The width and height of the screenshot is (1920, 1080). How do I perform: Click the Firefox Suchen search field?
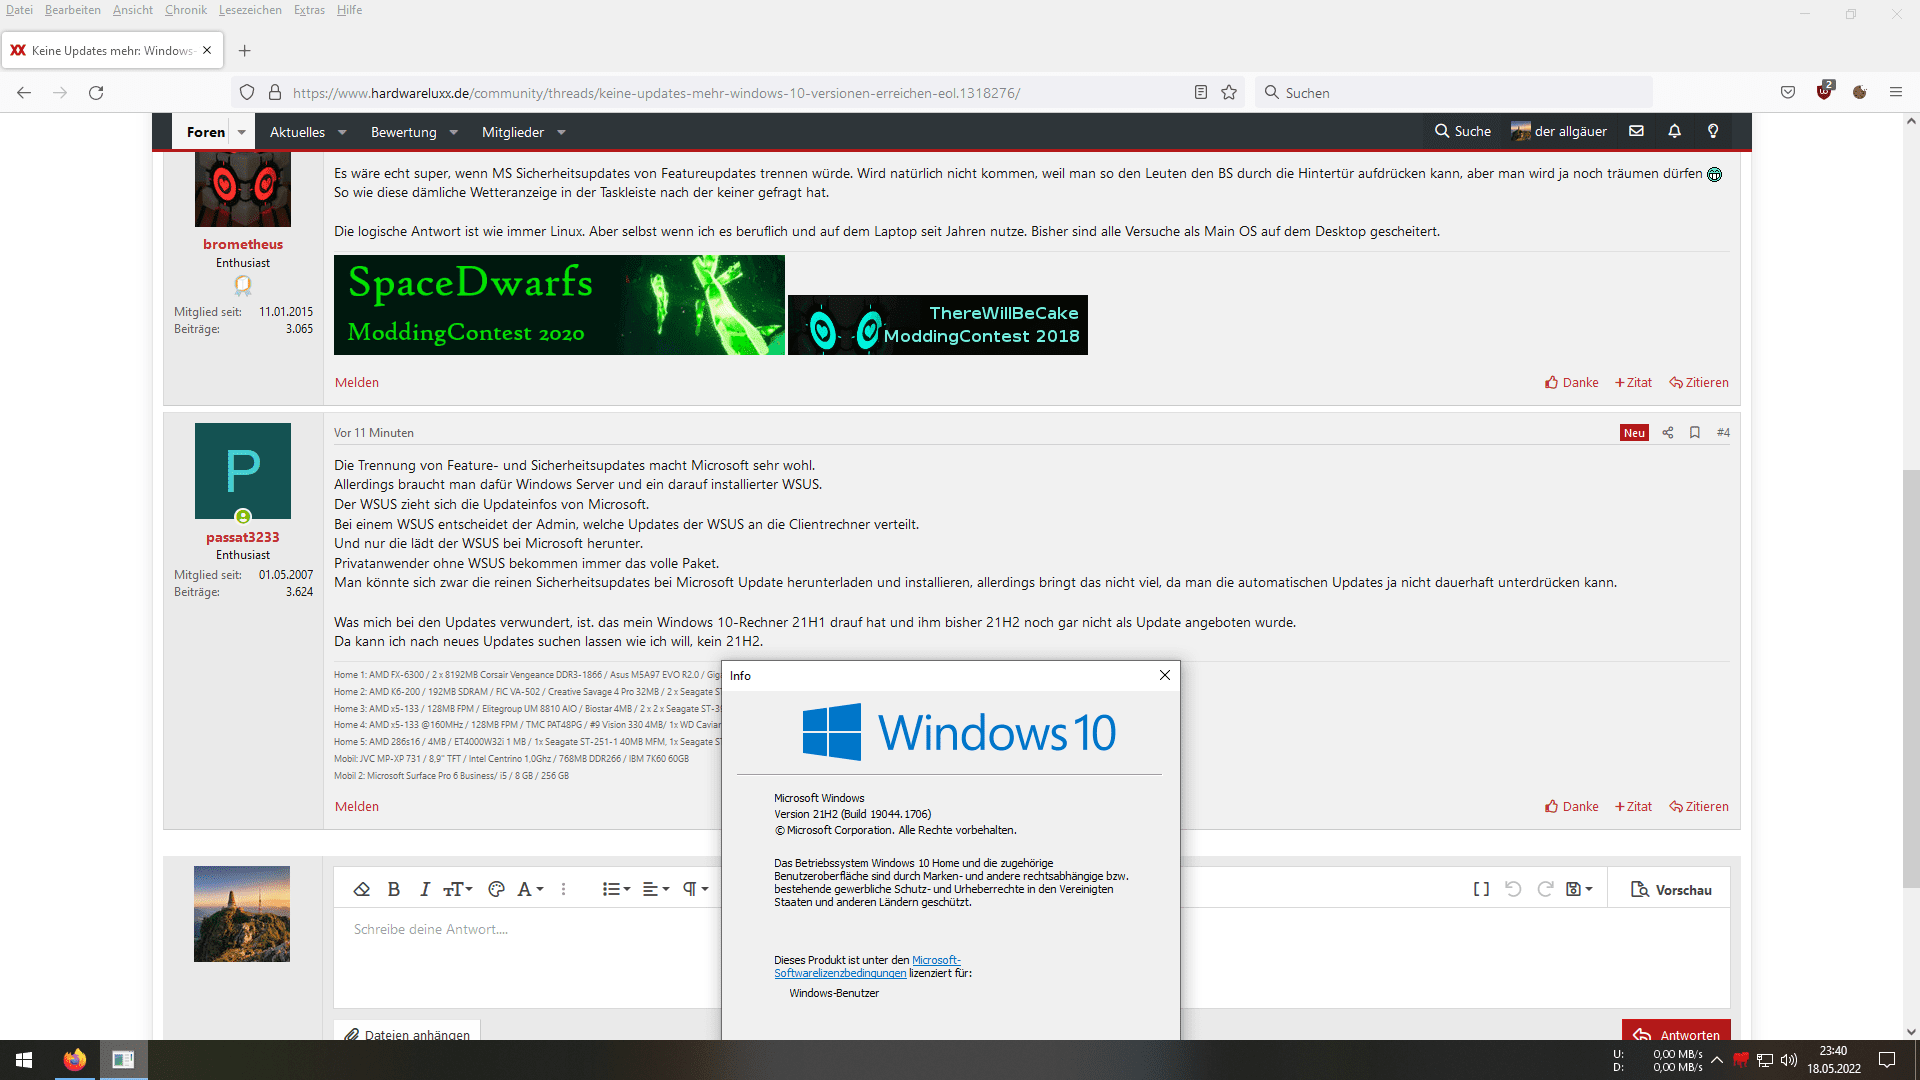tap(1453, 92)
